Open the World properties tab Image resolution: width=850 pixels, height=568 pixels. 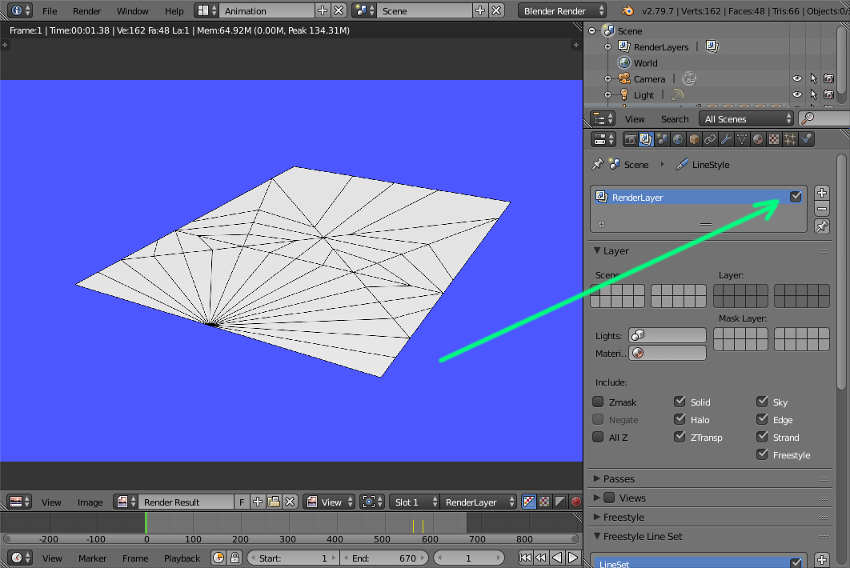click(x=678, y=139)
